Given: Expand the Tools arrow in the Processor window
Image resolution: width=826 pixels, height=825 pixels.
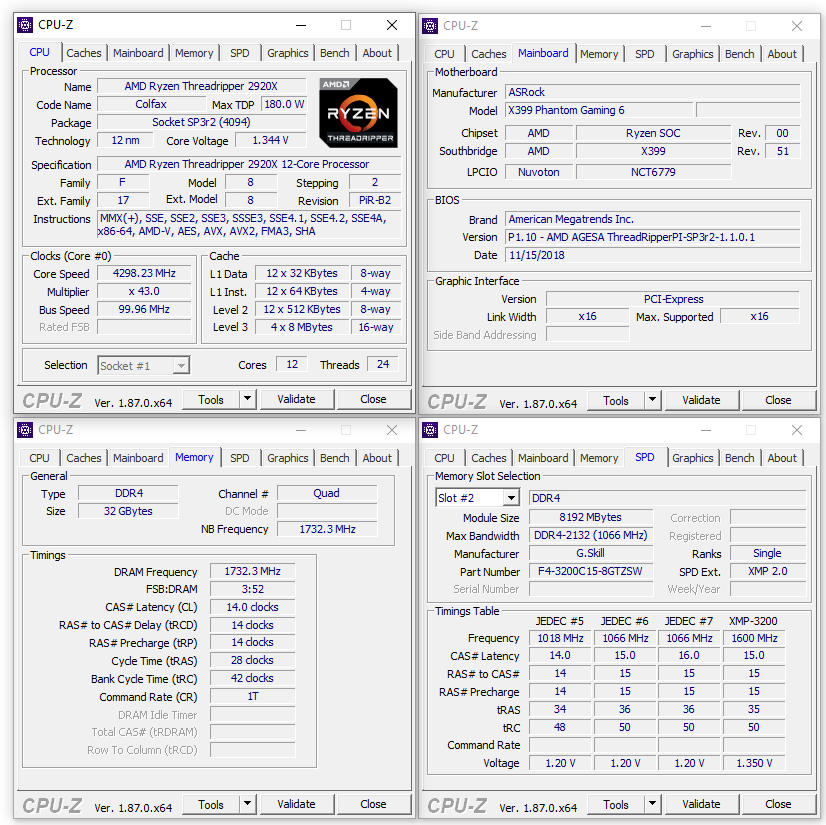Looking at the screenshot, I should click(248, 399).
